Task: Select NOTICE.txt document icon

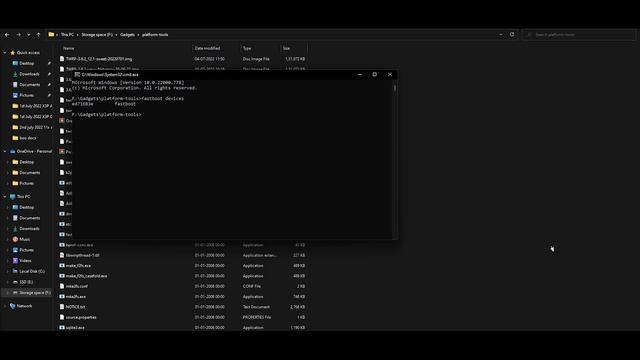Action: [x=62, y=307]
